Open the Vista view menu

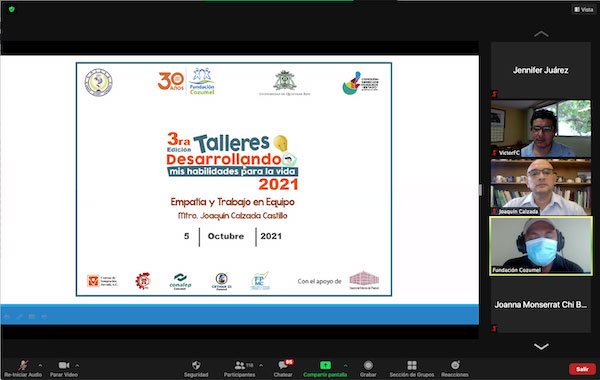[584, 9]
